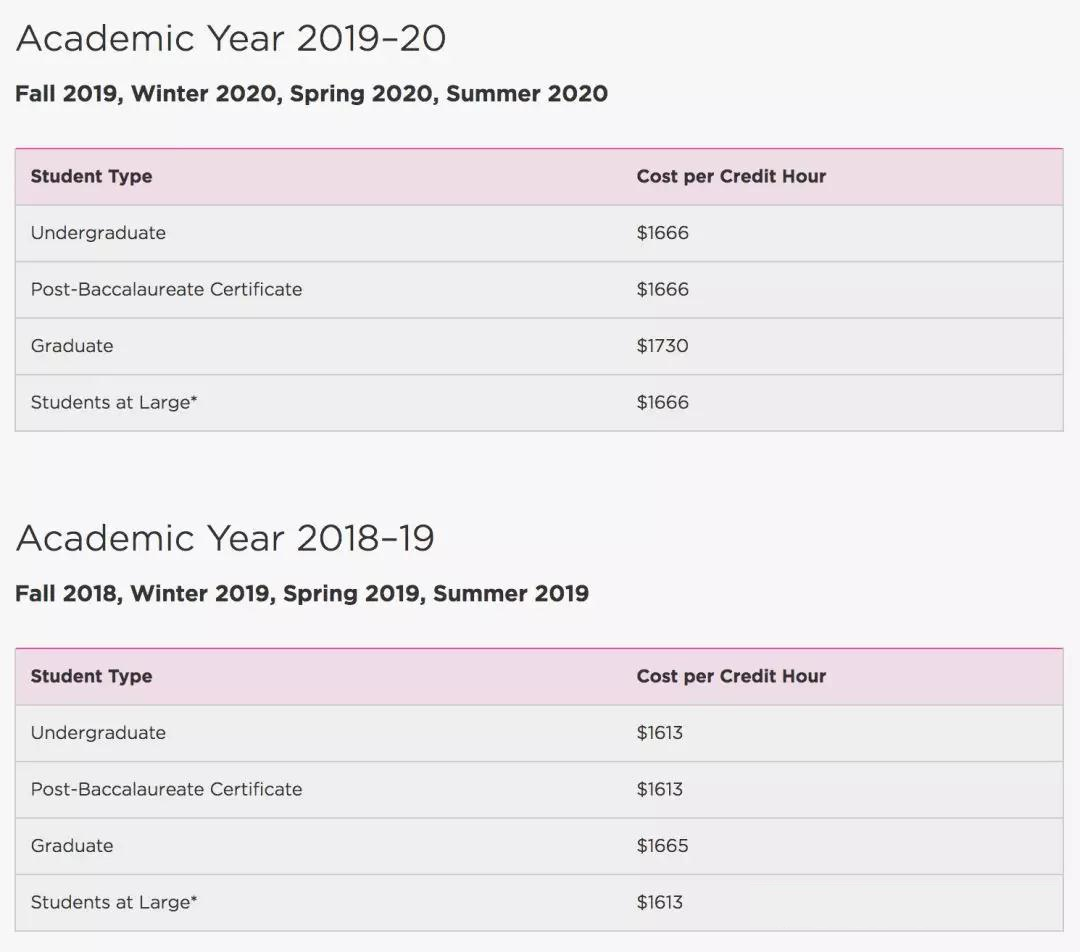Screen dimensions: 1080x952
Task: Click the $1613 cost in 2018–19 Undergraduate row
Action: point(659,733)
